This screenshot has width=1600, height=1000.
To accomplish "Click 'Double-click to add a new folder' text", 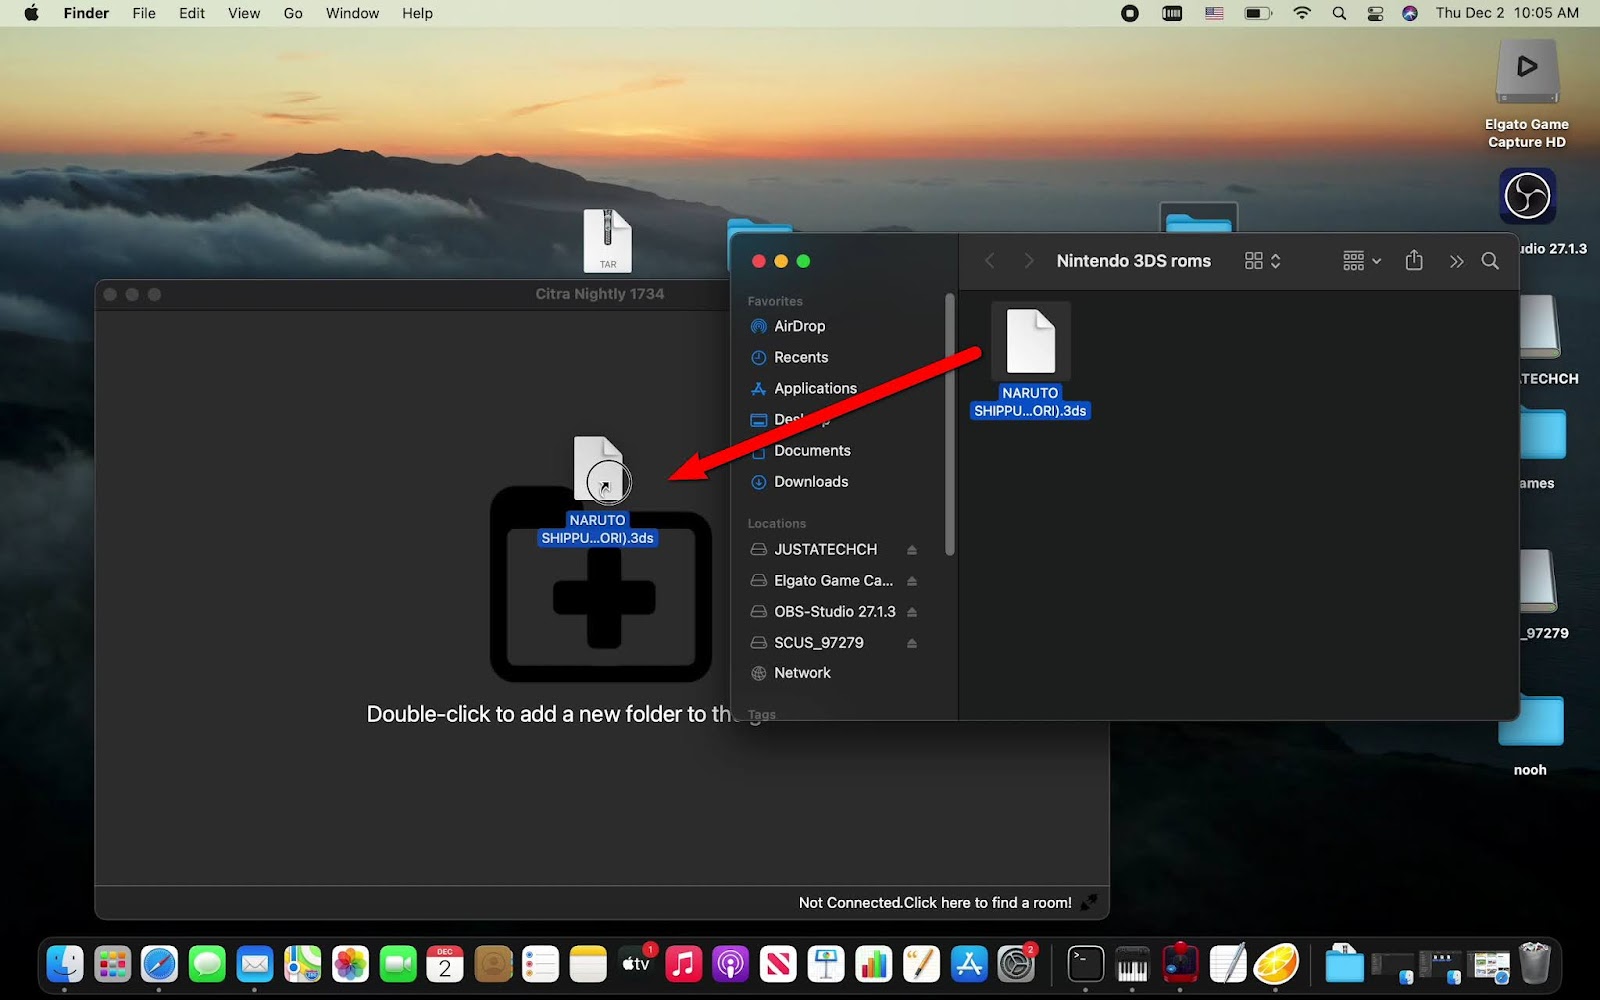I will pyautogui.click(x=550, y=714).
